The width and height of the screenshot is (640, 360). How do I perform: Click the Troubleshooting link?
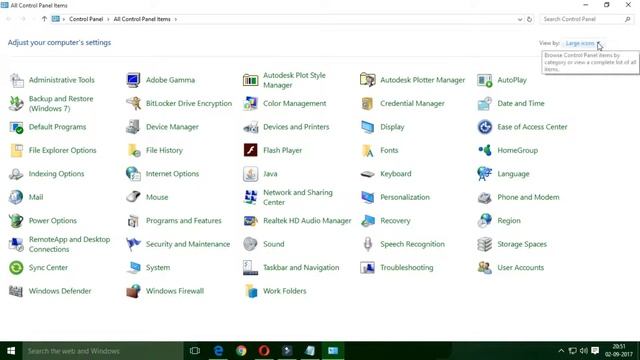(x=407, y=268)
